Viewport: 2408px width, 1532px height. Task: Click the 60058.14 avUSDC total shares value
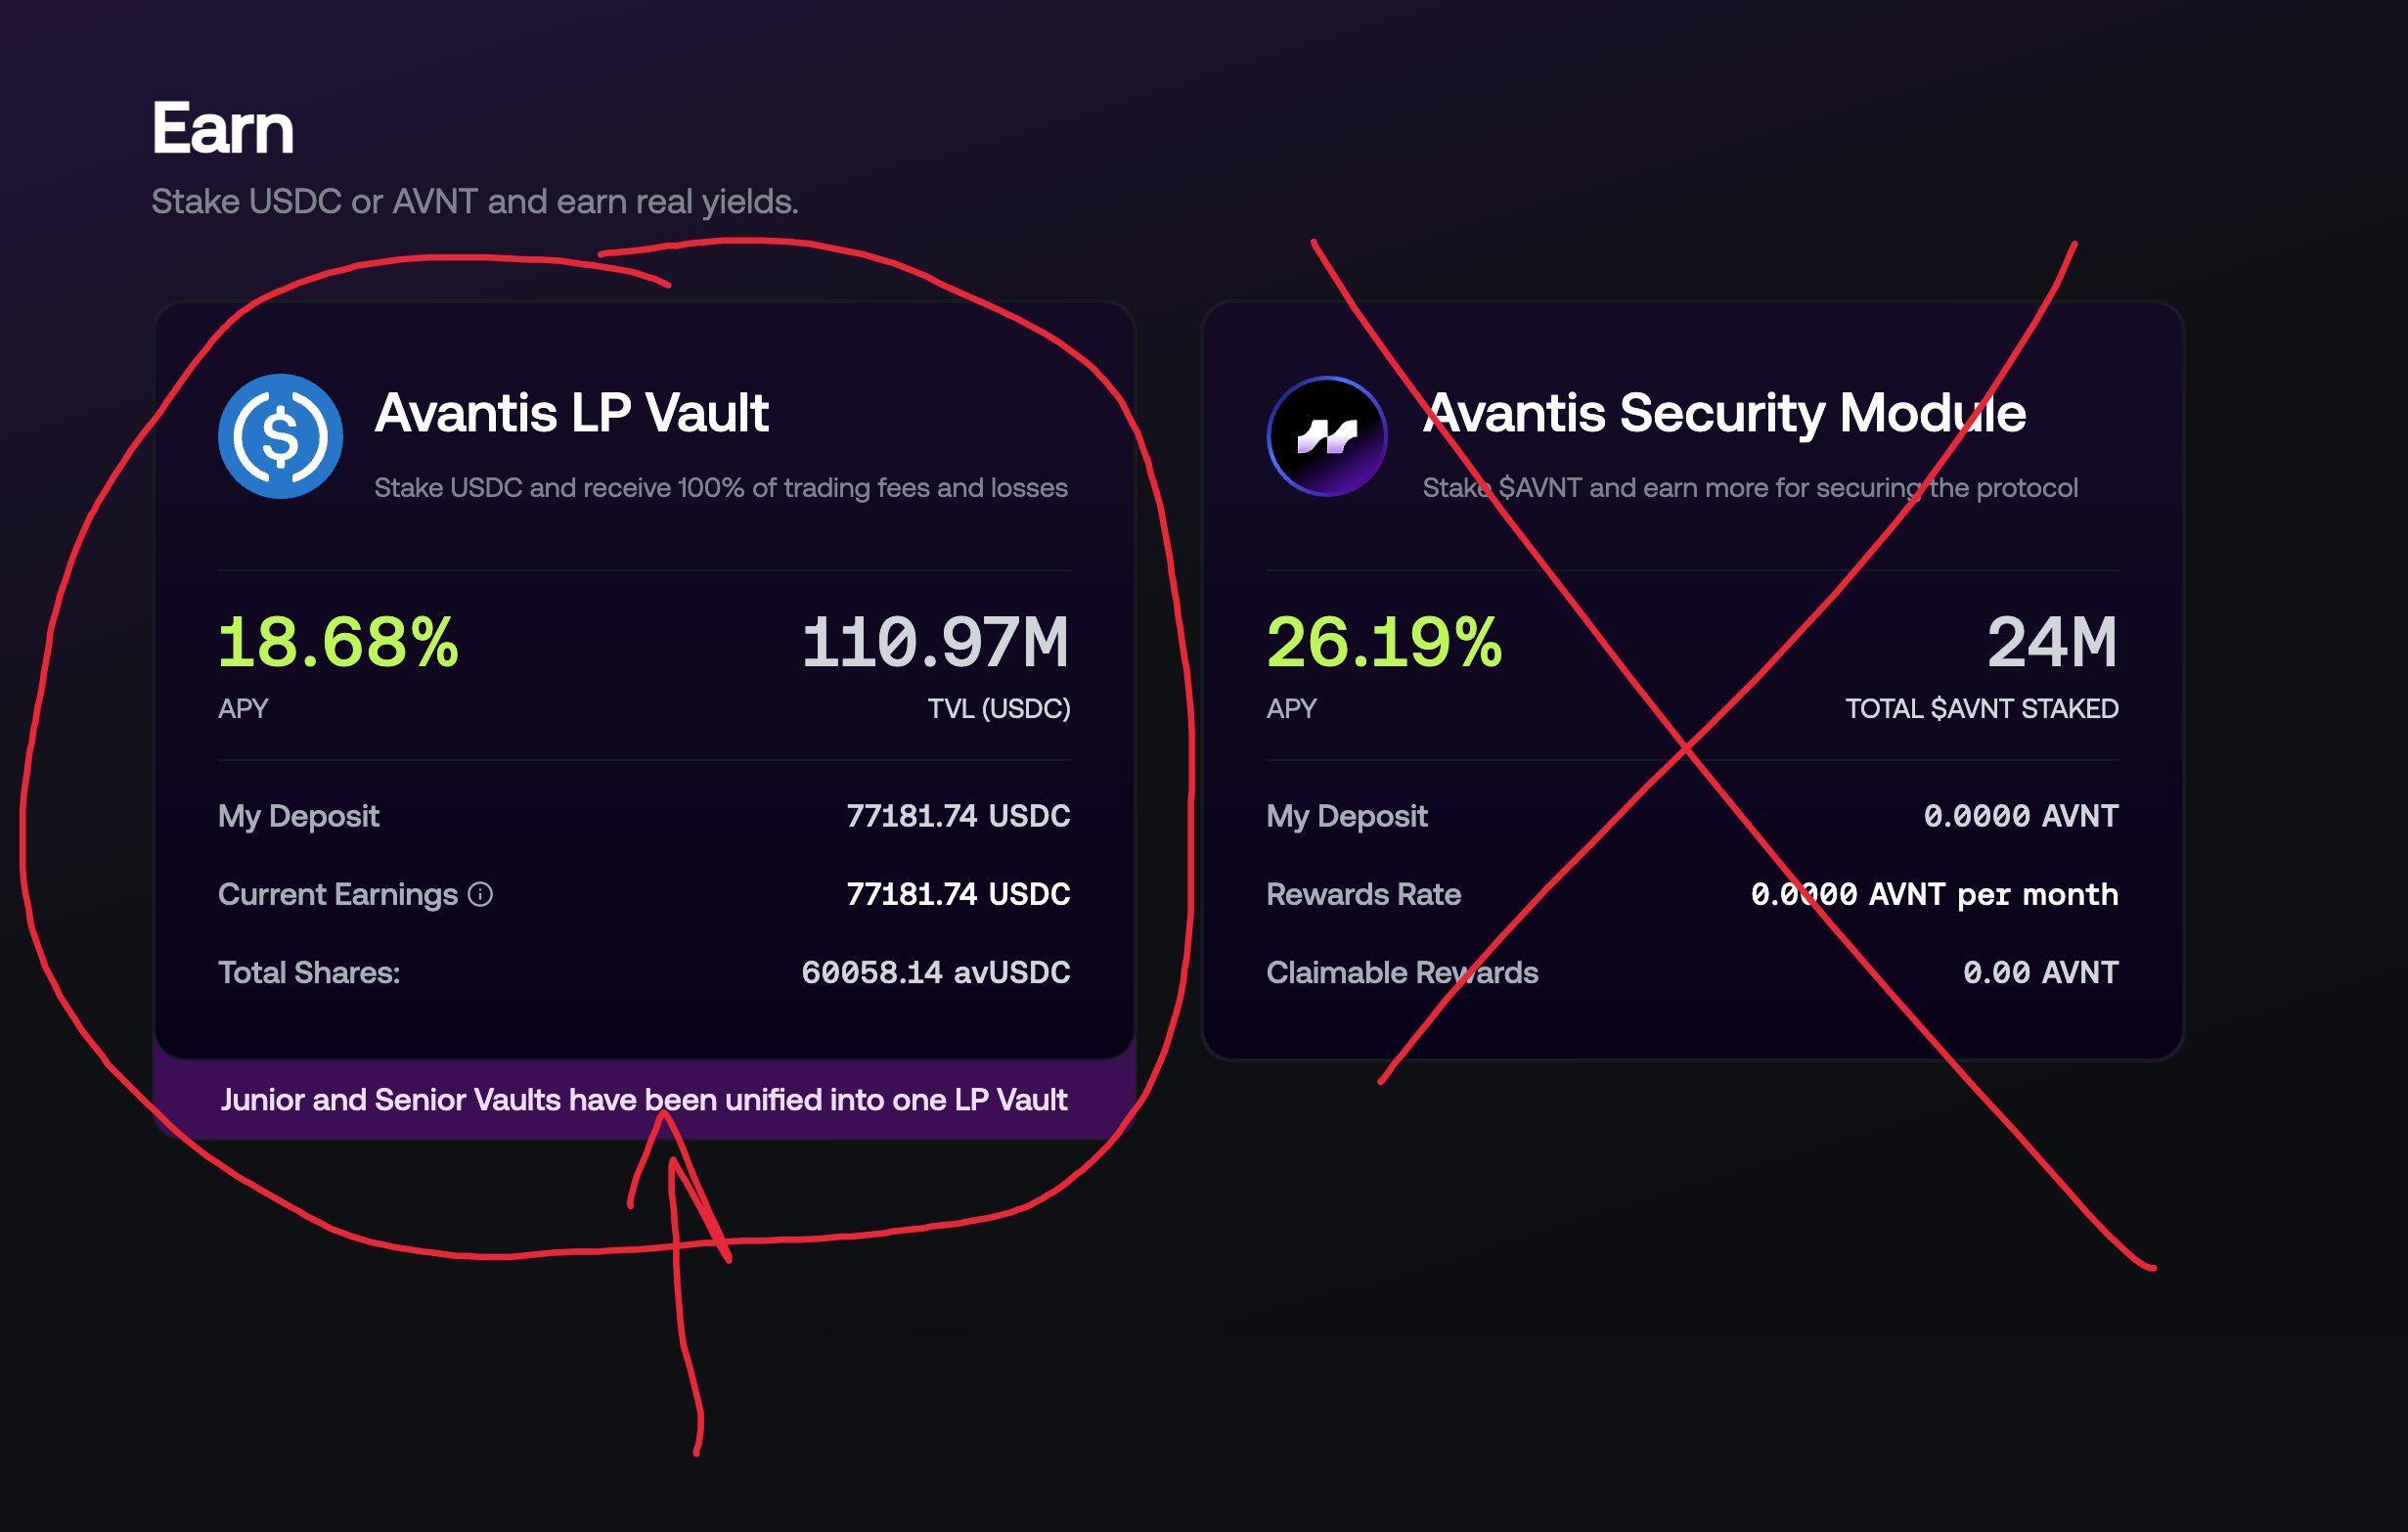point(935,972)
